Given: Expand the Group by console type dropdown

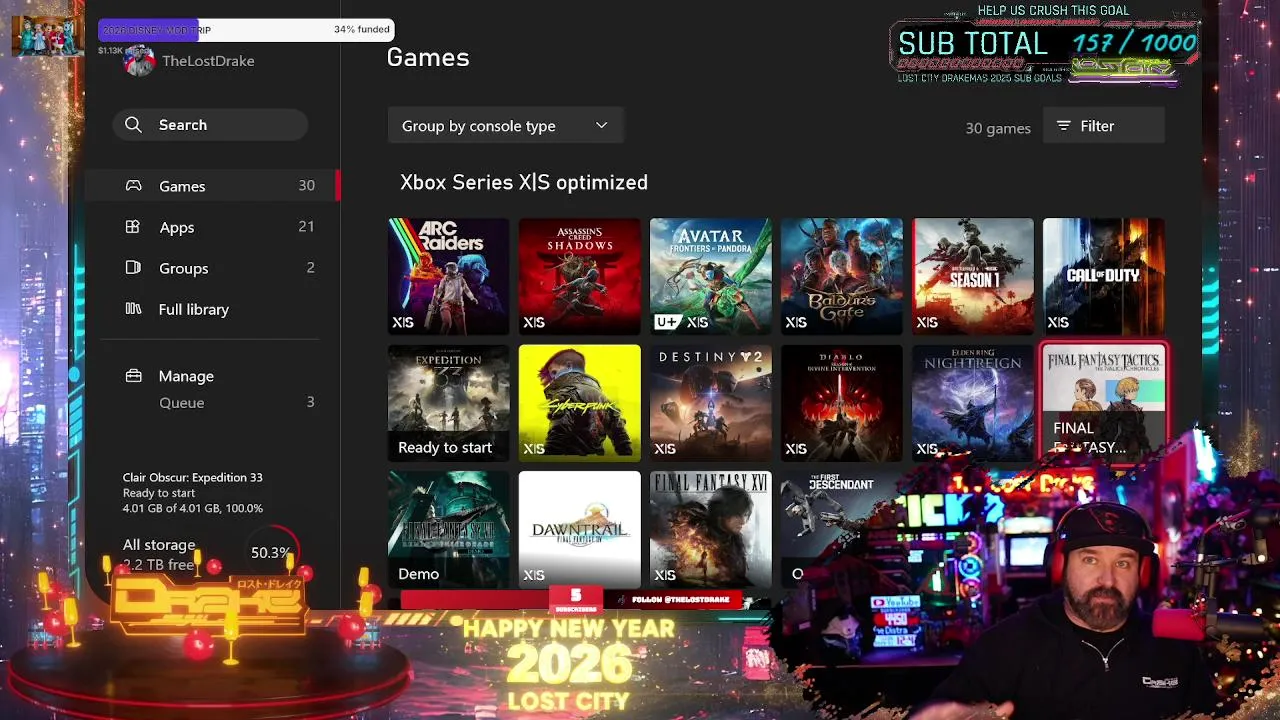Looking at the screenshot, I should (506, 126).
